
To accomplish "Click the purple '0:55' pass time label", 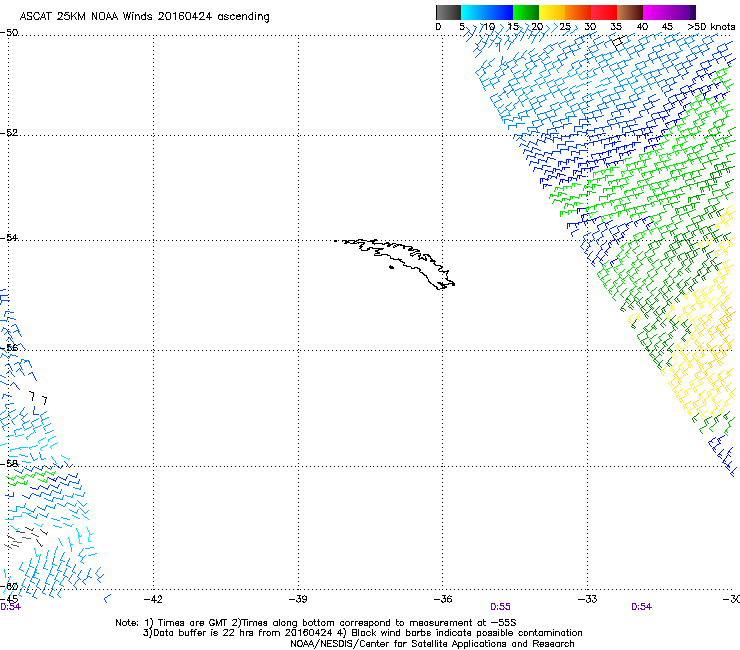I will (x=500, y=607).
